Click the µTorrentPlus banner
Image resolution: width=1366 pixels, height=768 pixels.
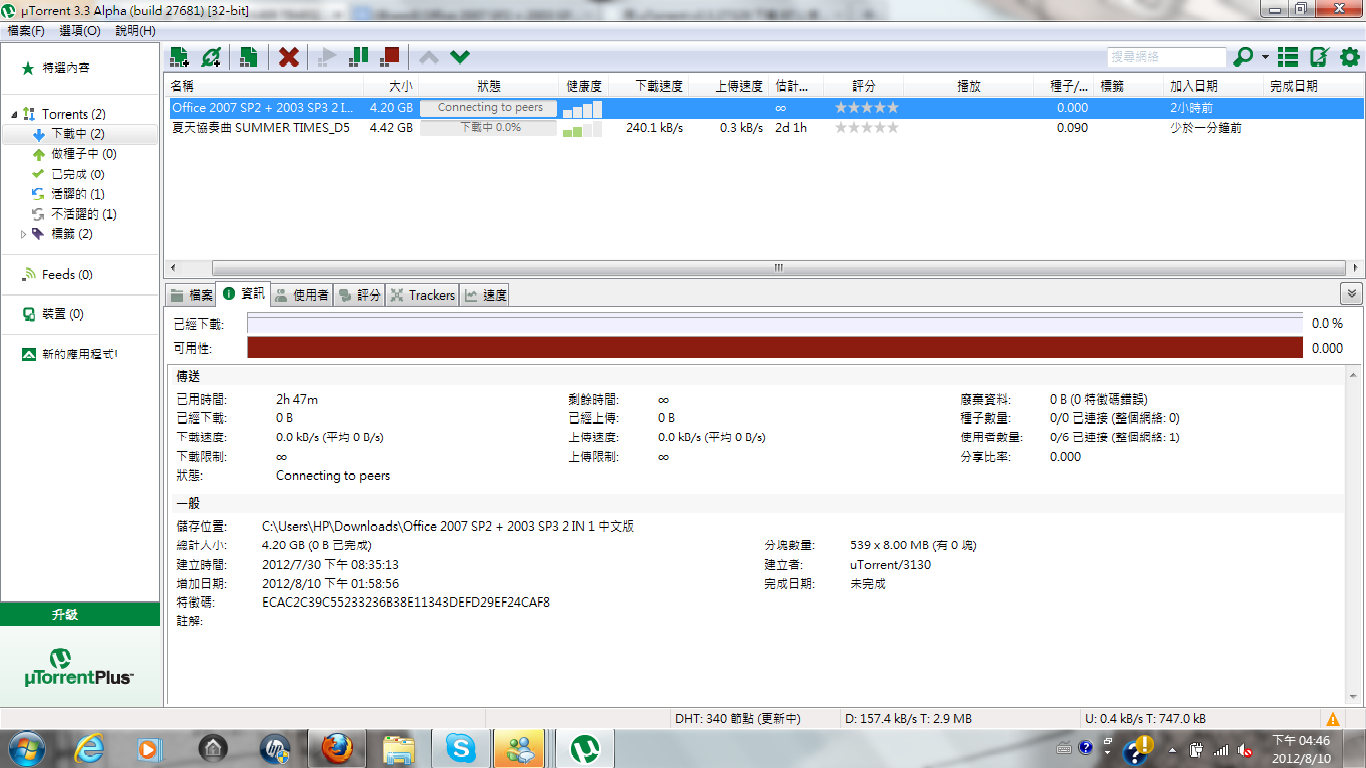pos(80,667)
